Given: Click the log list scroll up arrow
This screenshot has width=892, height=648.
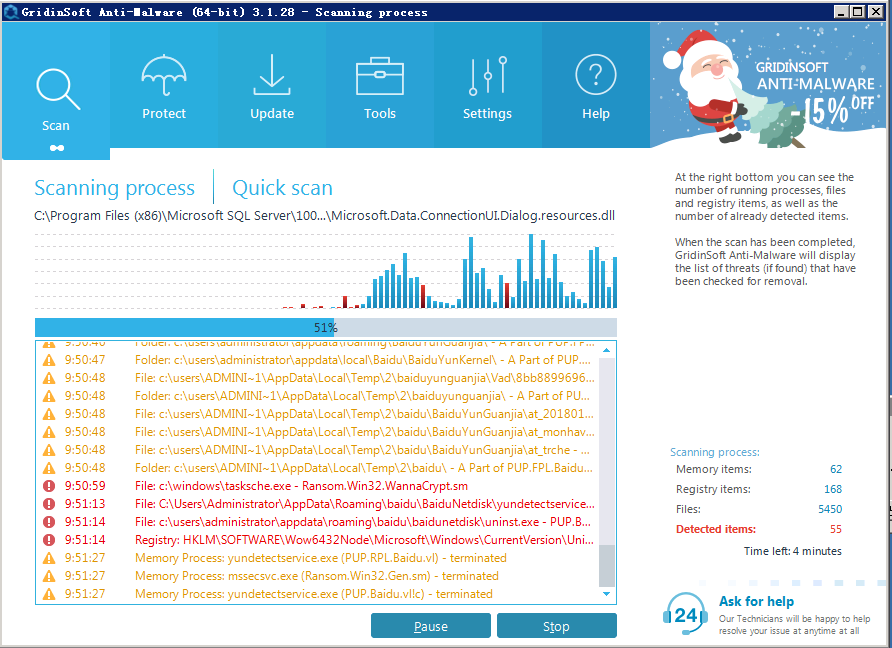Looking at the screenshot, I should [x=606, y=350].
